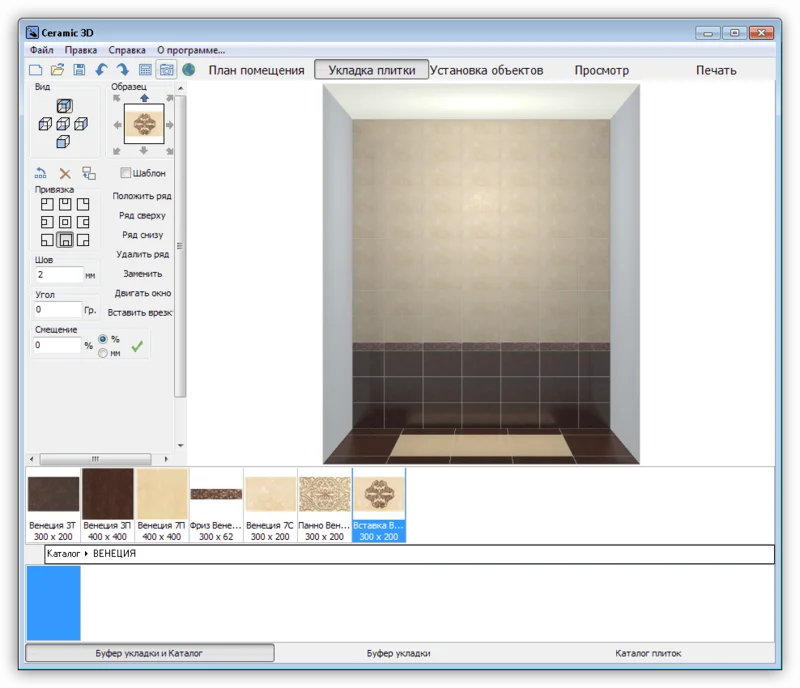Move sample left with gray arrow

117,125
